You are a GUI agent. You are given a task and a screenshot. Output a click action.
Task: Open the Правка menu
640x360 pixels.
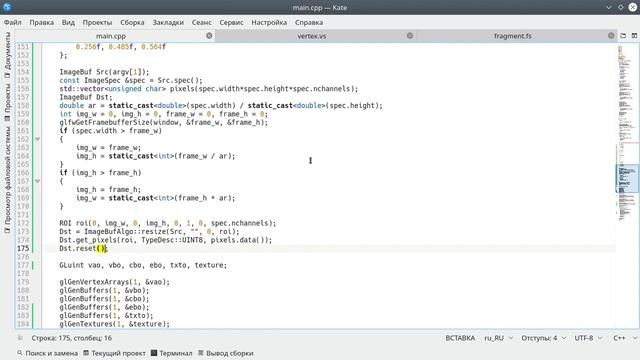42,22
